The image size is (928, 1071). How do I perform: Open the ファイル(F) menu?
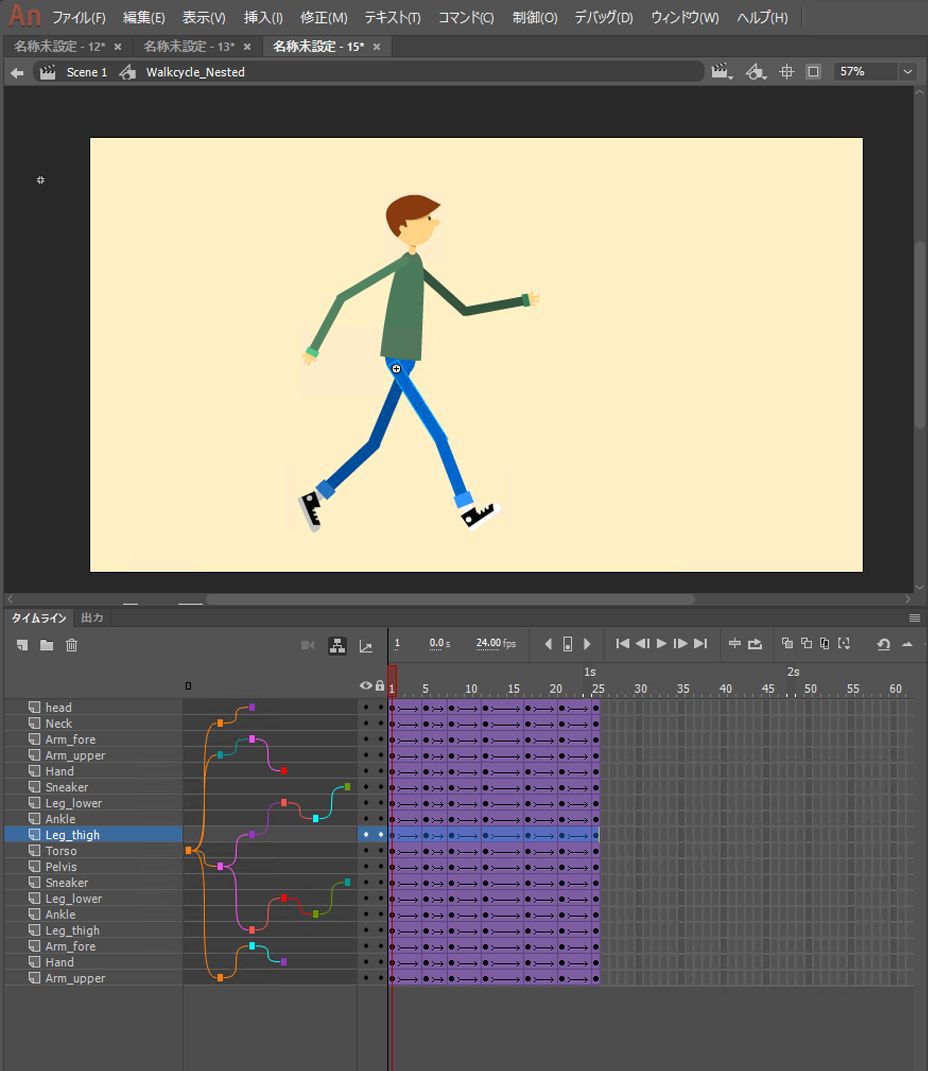(78, 18)
